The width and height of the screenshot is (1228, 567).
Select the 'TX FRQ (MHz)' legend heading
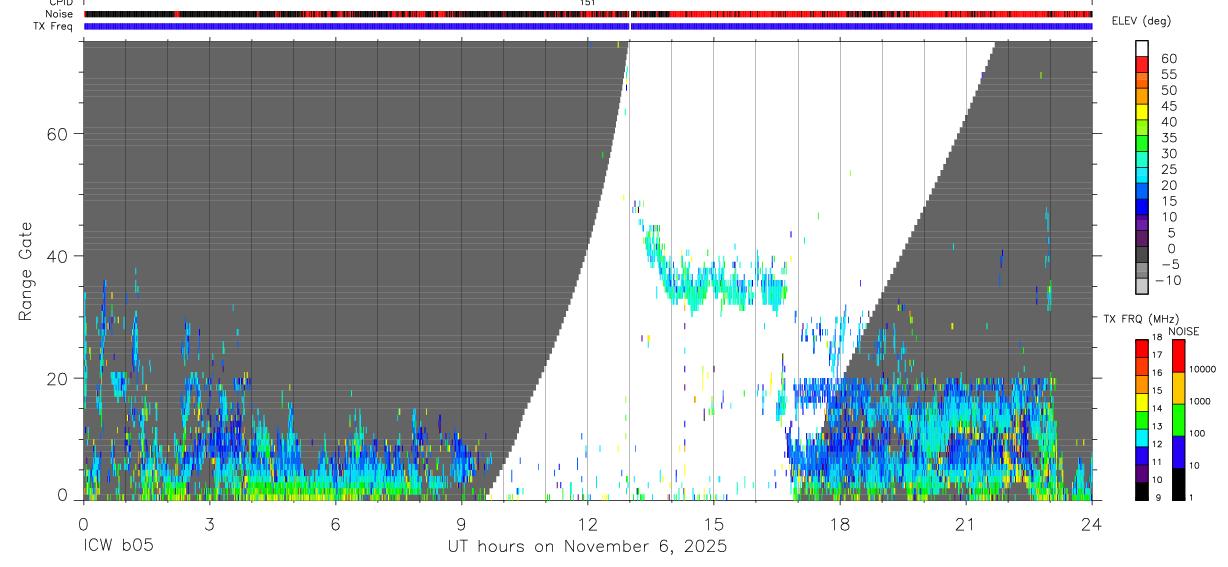1140,319
